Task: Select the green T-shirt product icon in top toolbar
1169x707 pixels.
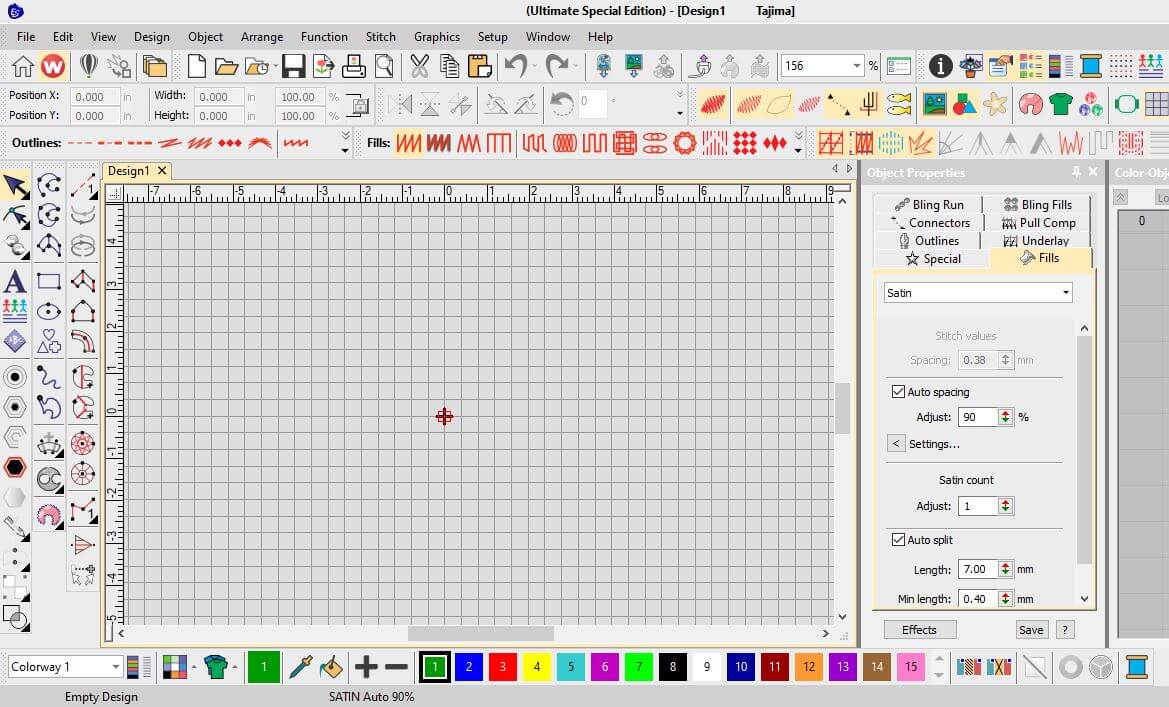Action: pos(1060,104)
